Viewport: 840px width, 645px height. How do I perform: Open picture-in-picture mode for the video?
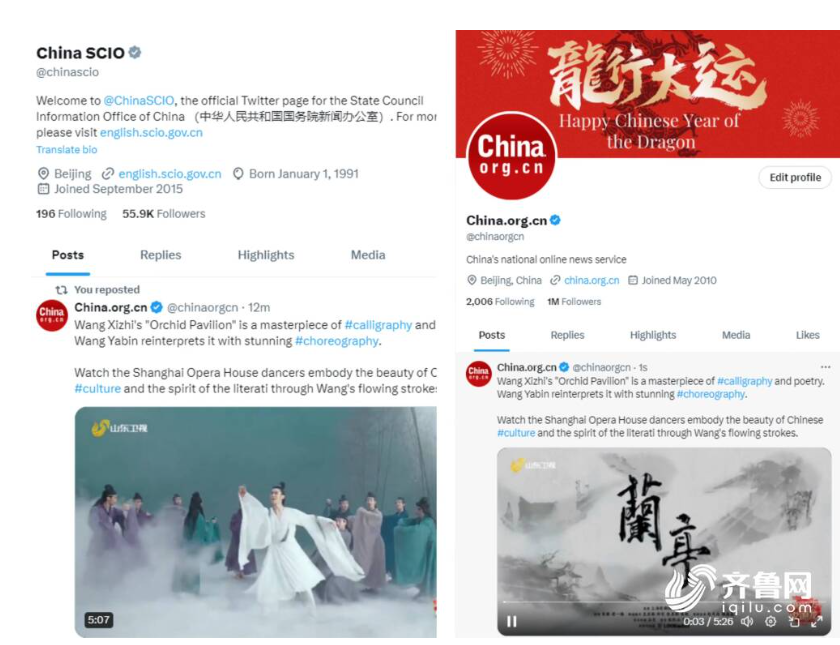click(794, 621)
